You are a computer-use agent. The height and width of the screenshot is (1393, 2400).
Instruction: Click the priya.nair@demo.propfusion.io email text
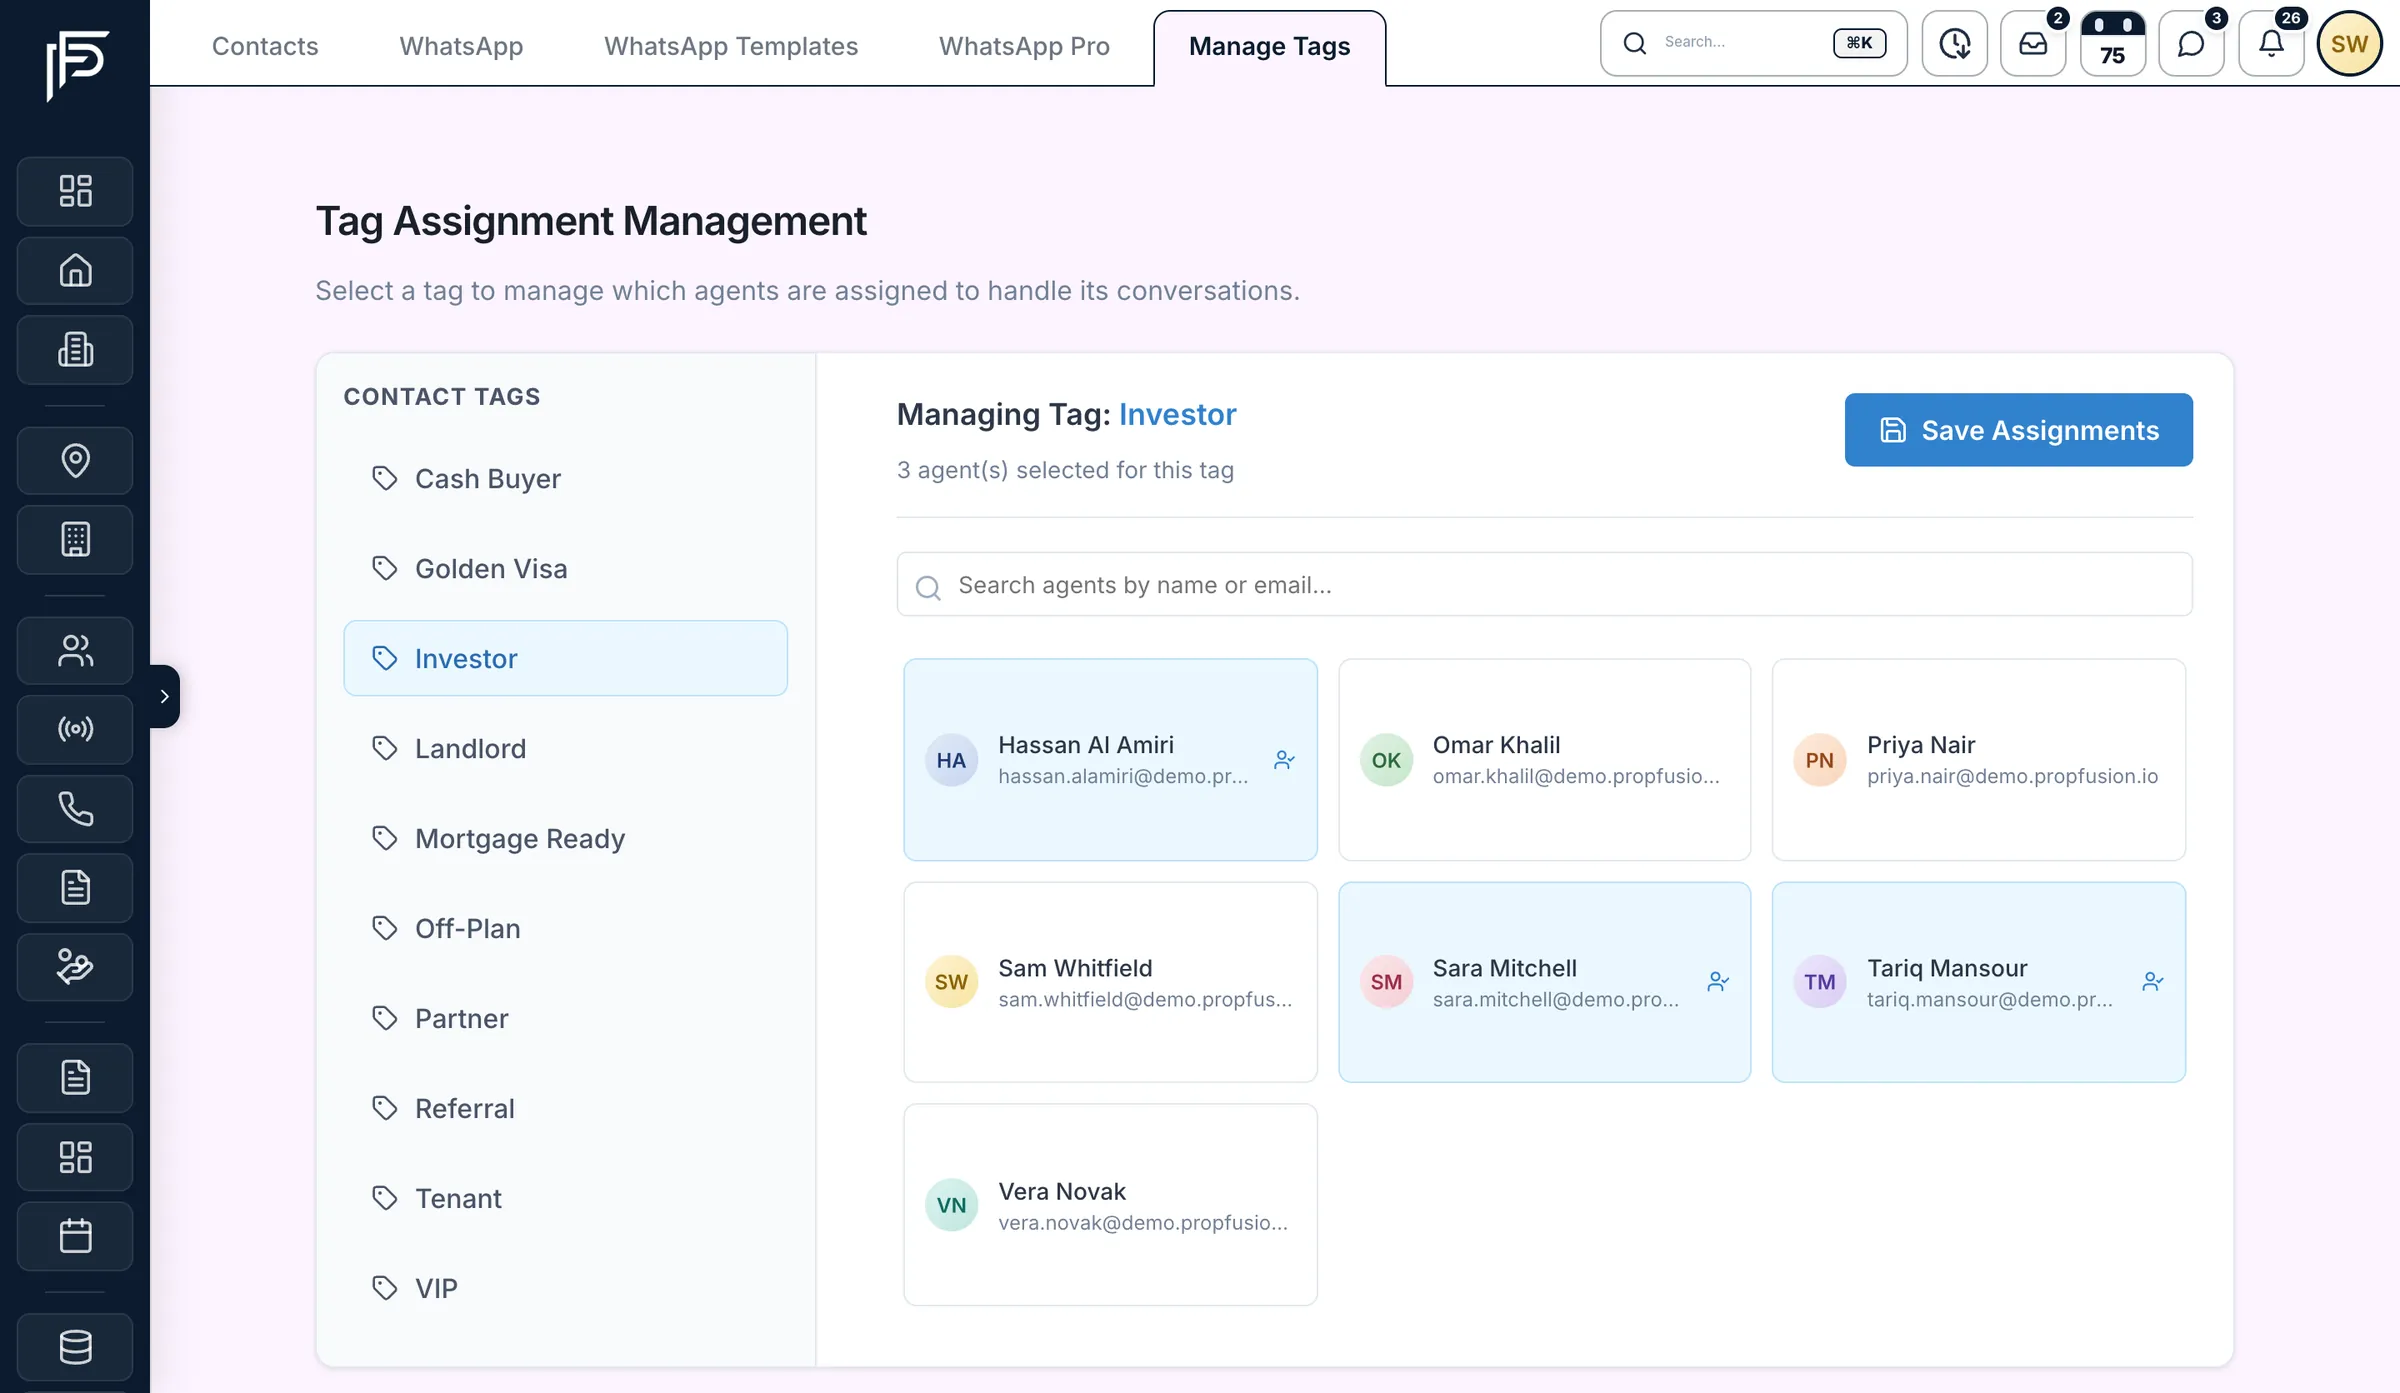[2012, 776]
